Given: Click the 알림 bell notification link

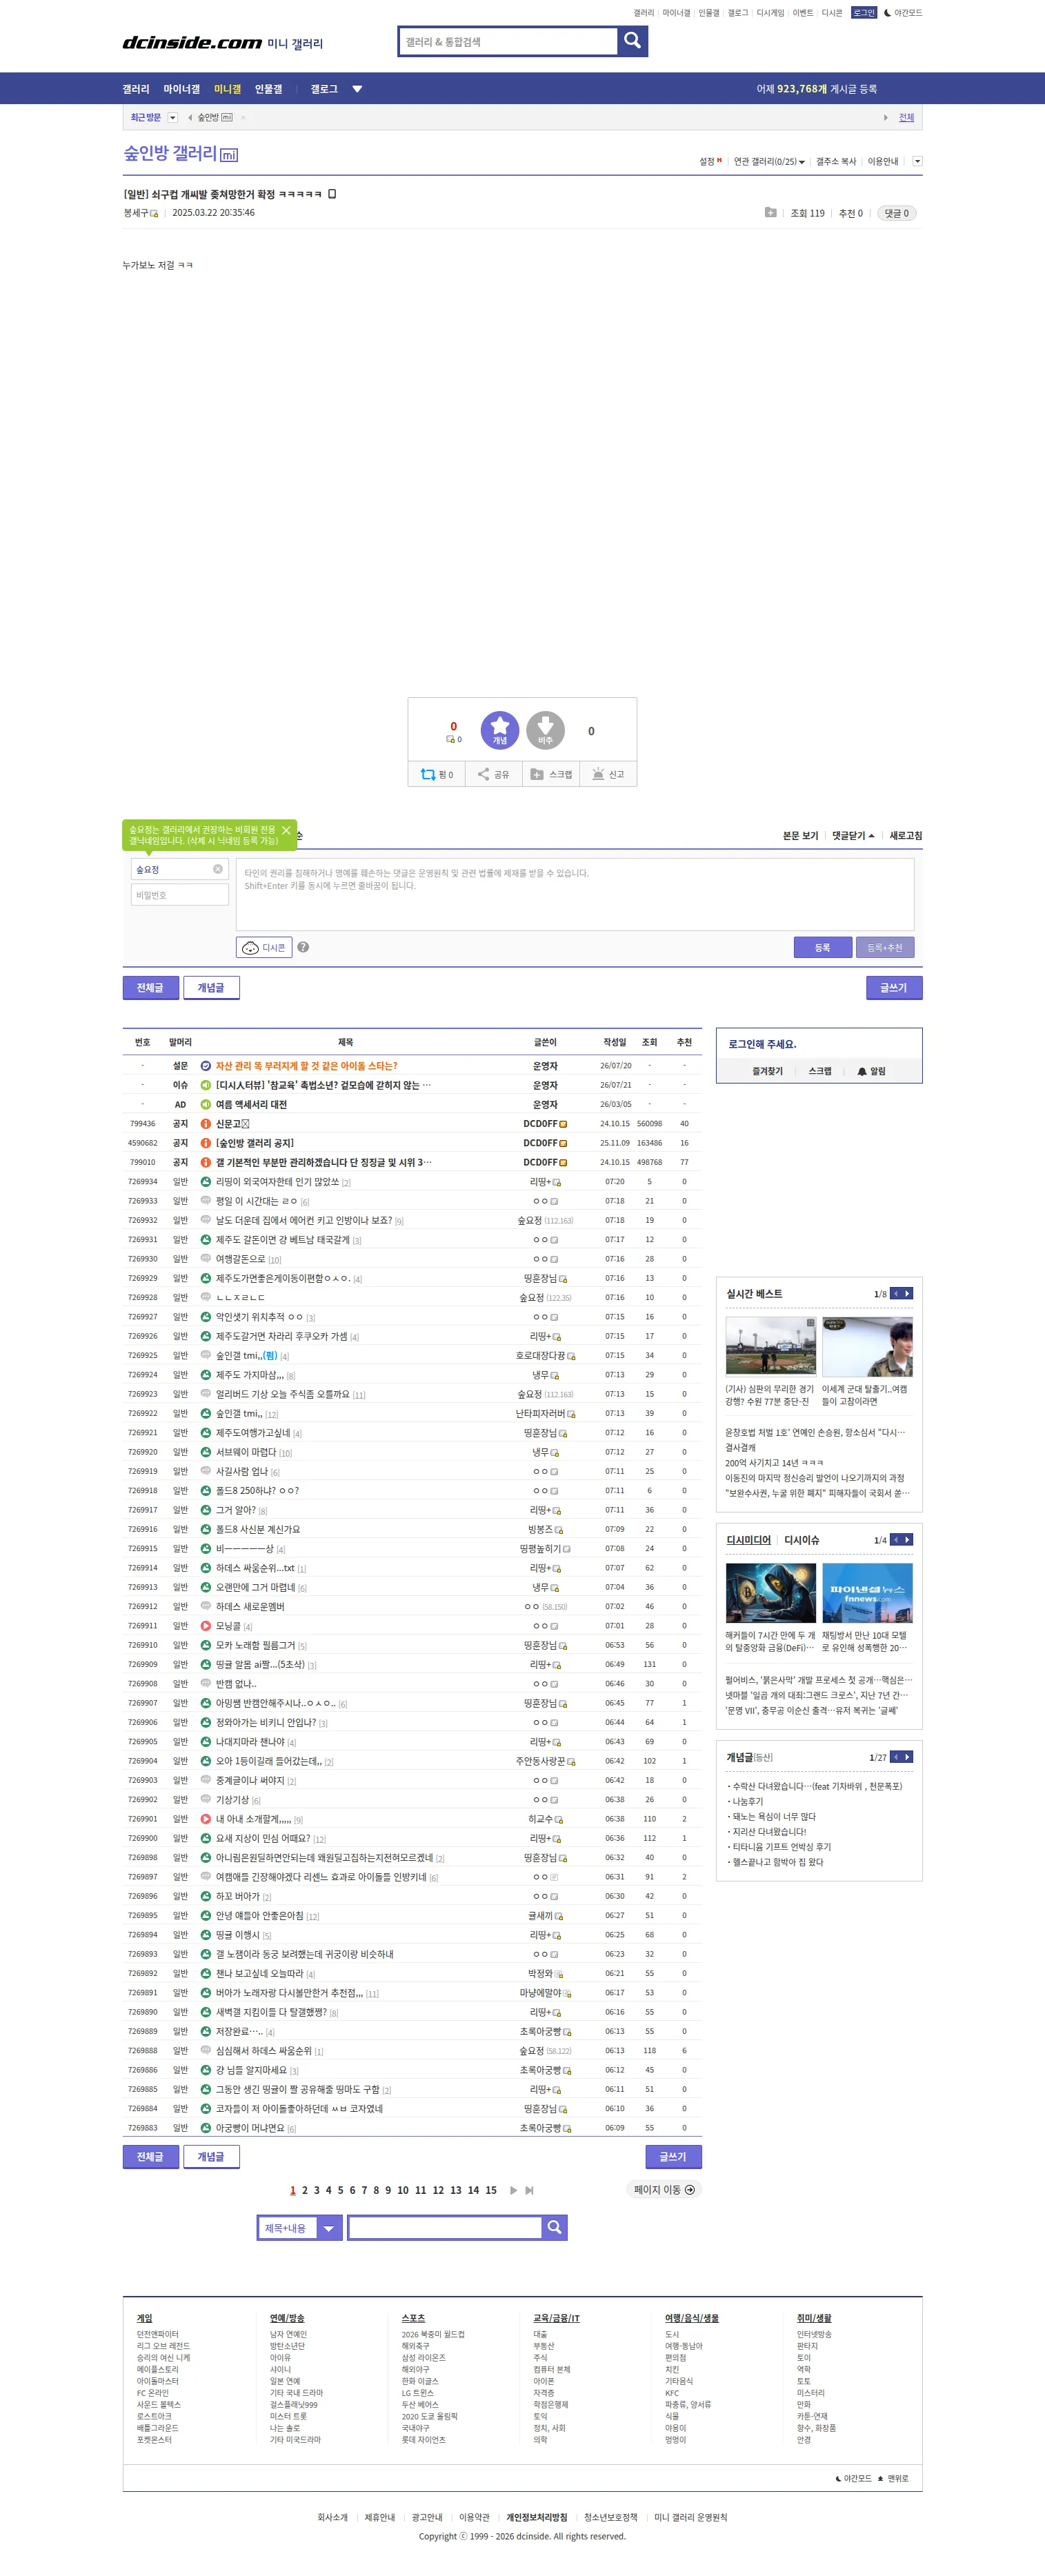Looking at the screenshot, I should coord(871,1071).
